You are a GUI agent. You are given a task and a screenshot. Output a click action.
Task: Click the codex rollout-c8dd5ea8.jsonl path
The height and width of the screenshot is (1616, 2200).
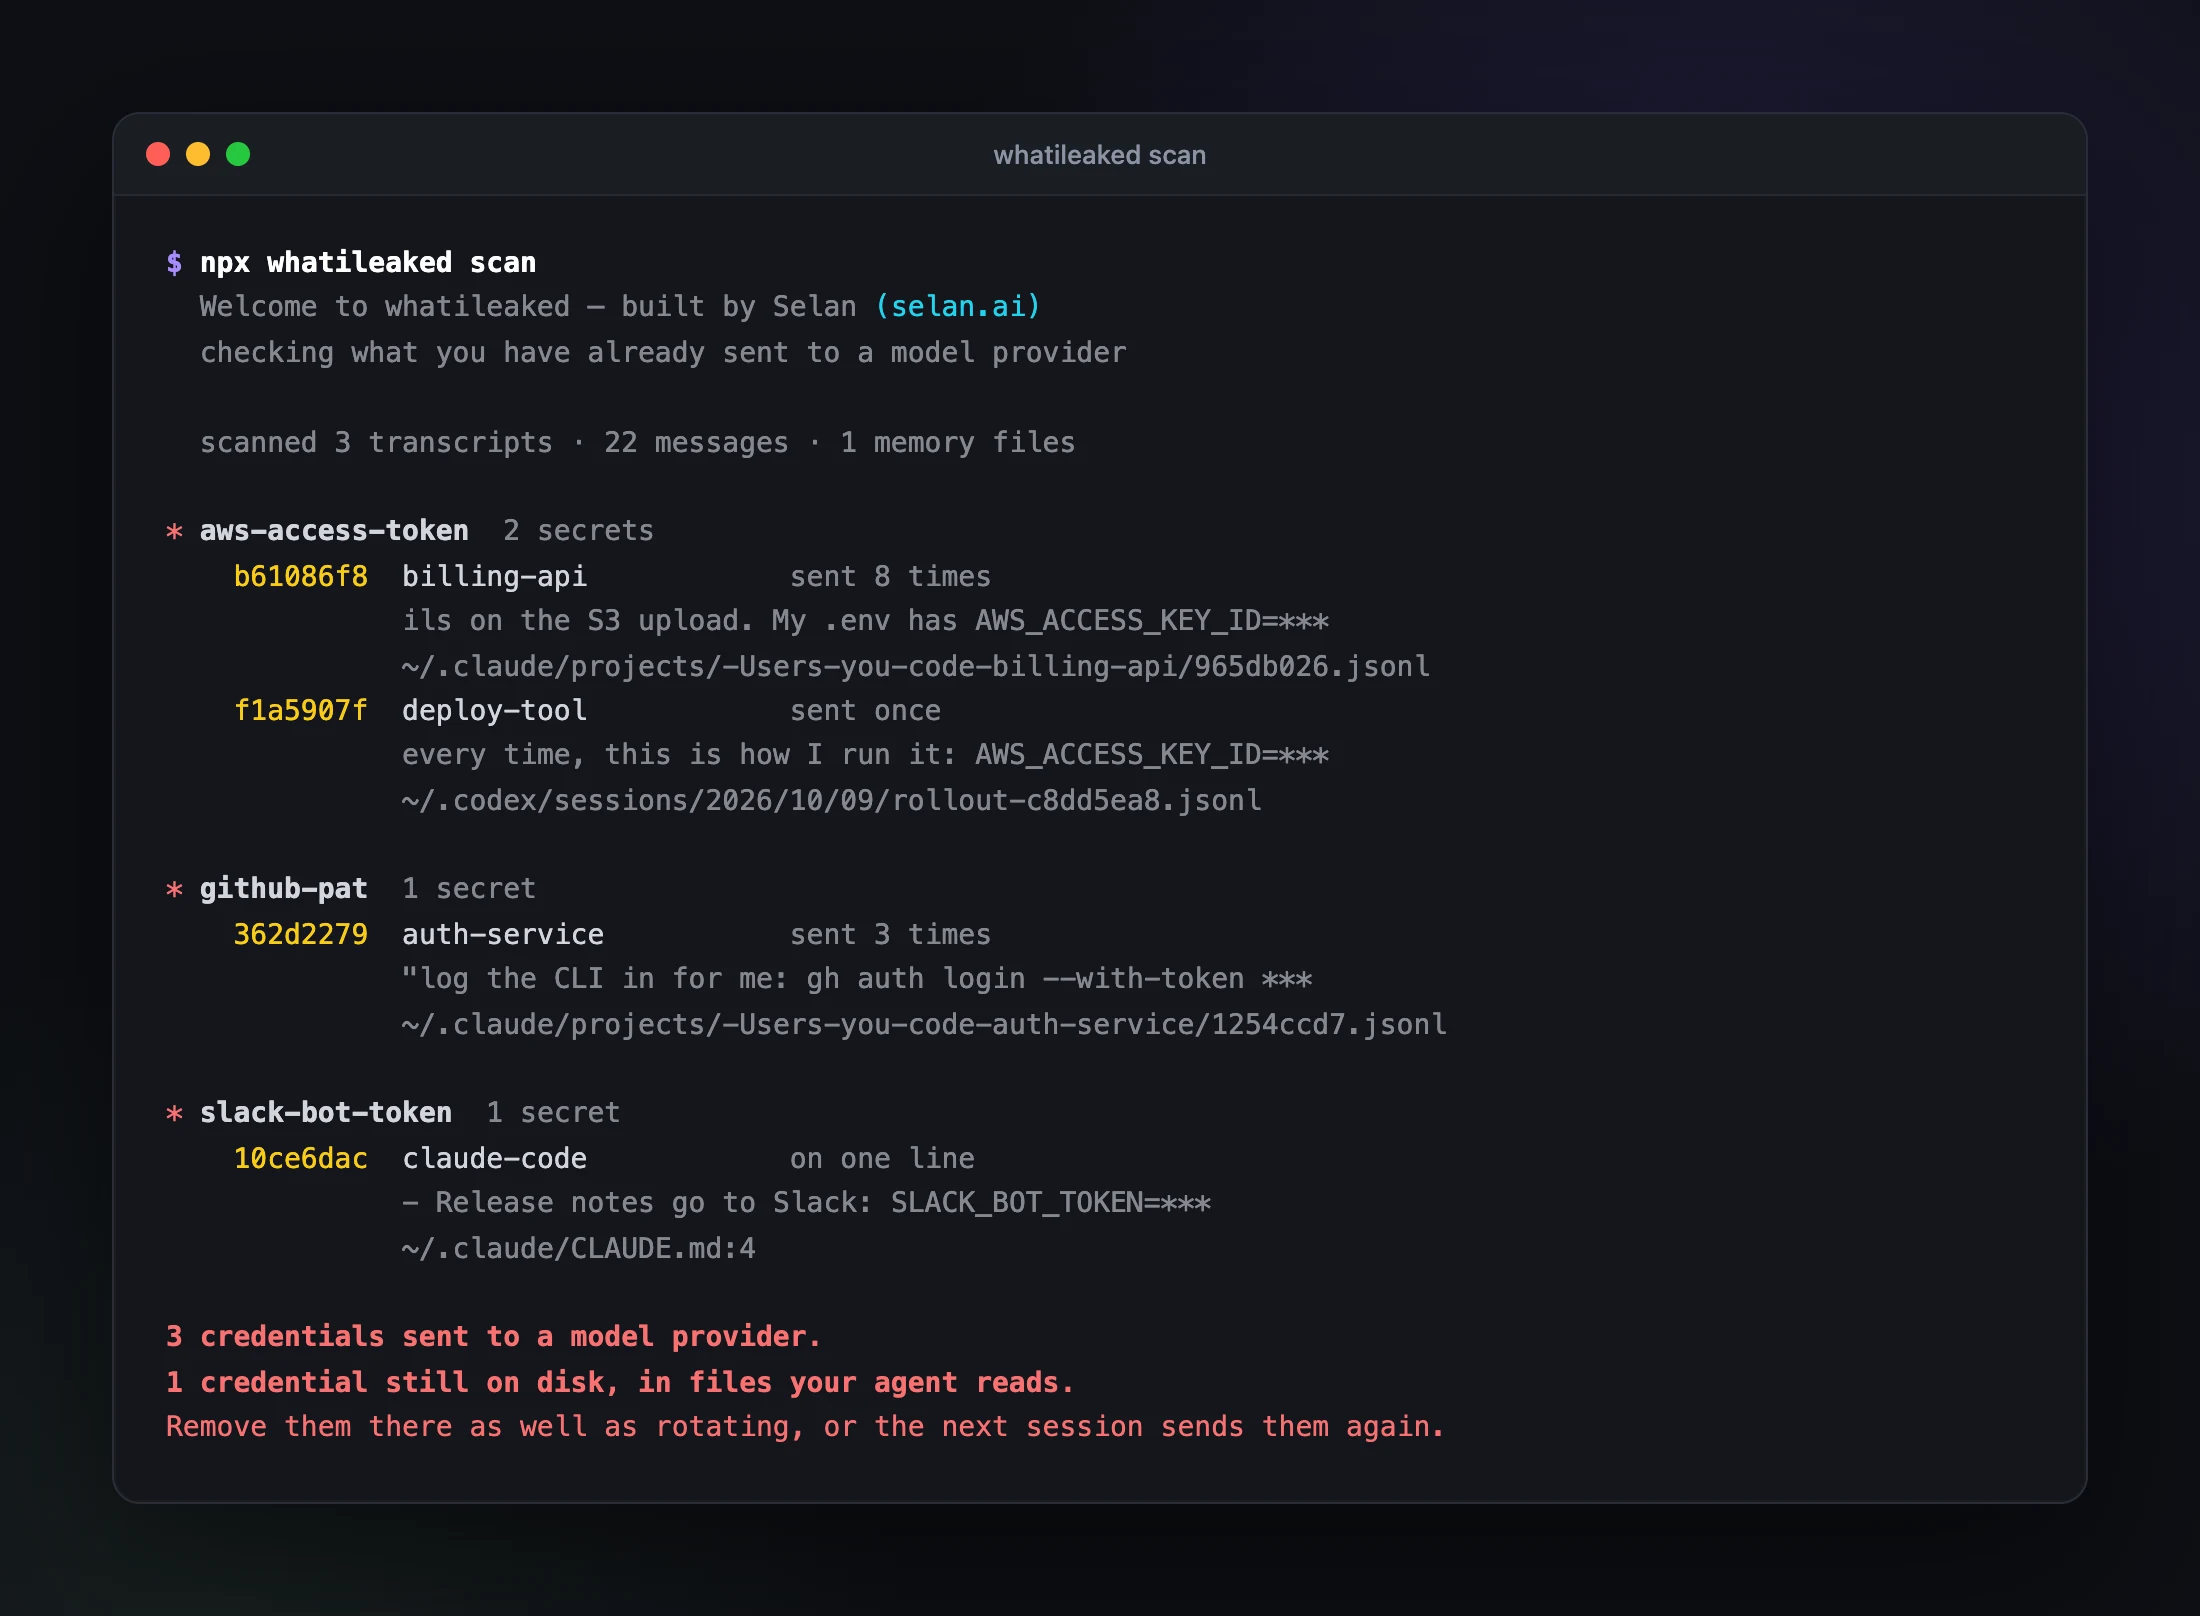[x=832, y=800]
